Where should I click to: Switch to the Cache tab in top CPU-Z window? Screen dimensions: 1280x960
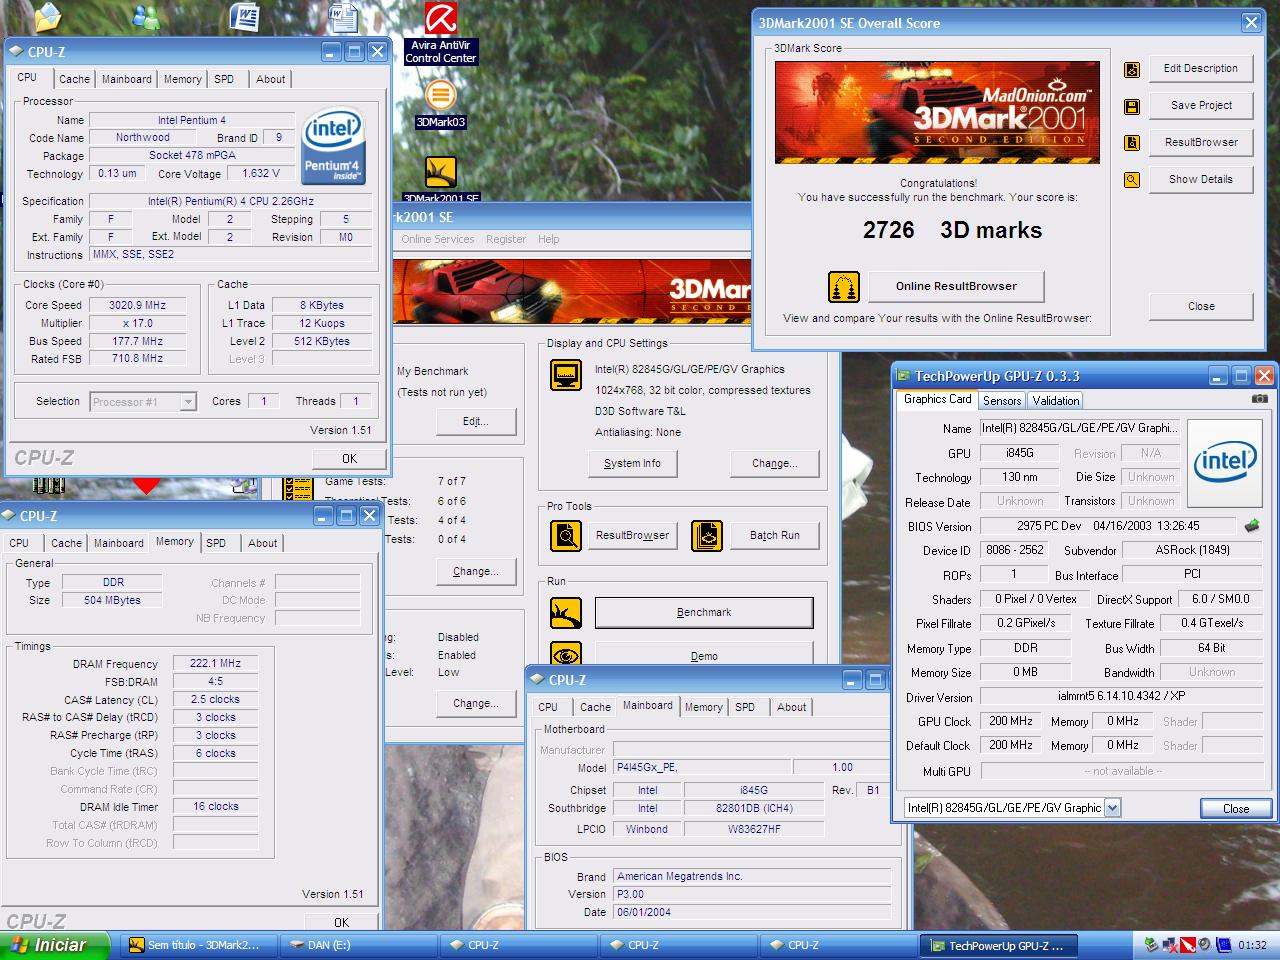(x=74, y=79)
